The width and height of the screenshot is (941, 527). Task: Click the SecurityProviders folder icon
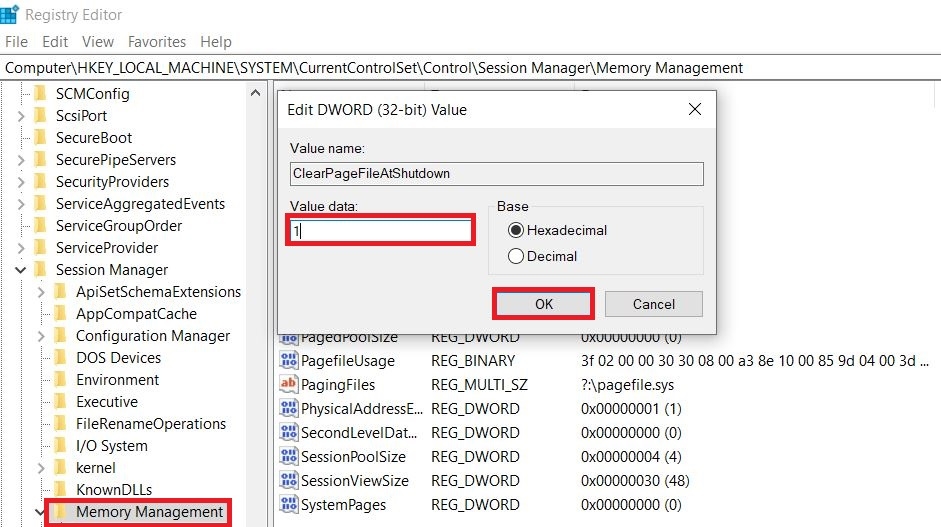tap(40, 182)
